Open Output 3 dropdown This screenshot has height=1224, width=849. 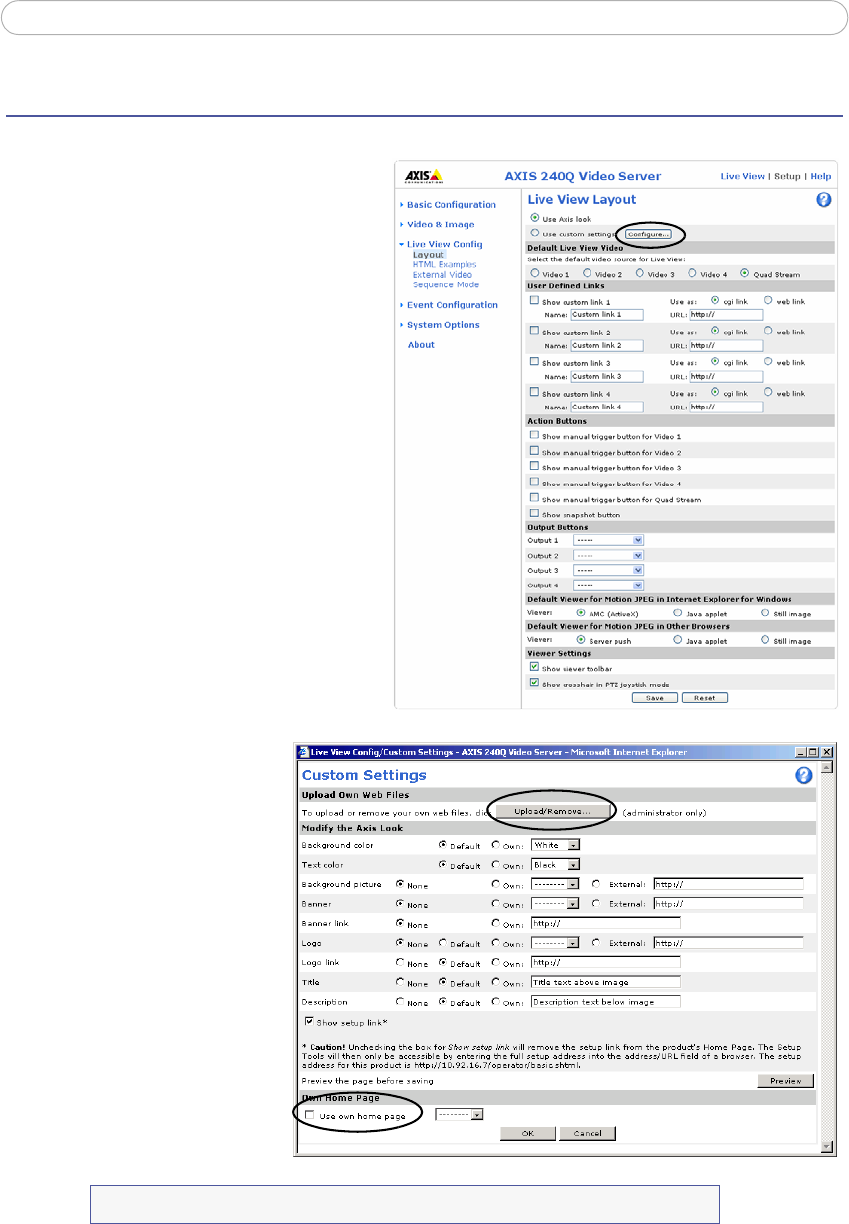coord(608,570)
